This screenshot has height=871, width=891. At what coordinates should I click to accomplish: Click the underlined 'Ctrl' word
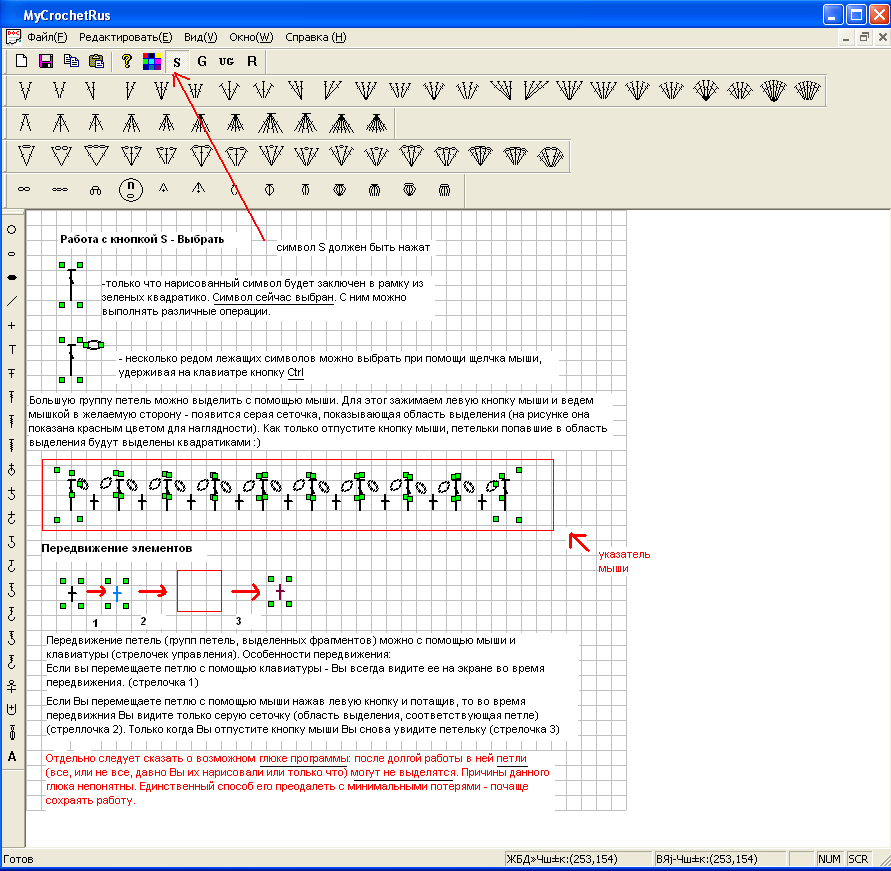295,373
